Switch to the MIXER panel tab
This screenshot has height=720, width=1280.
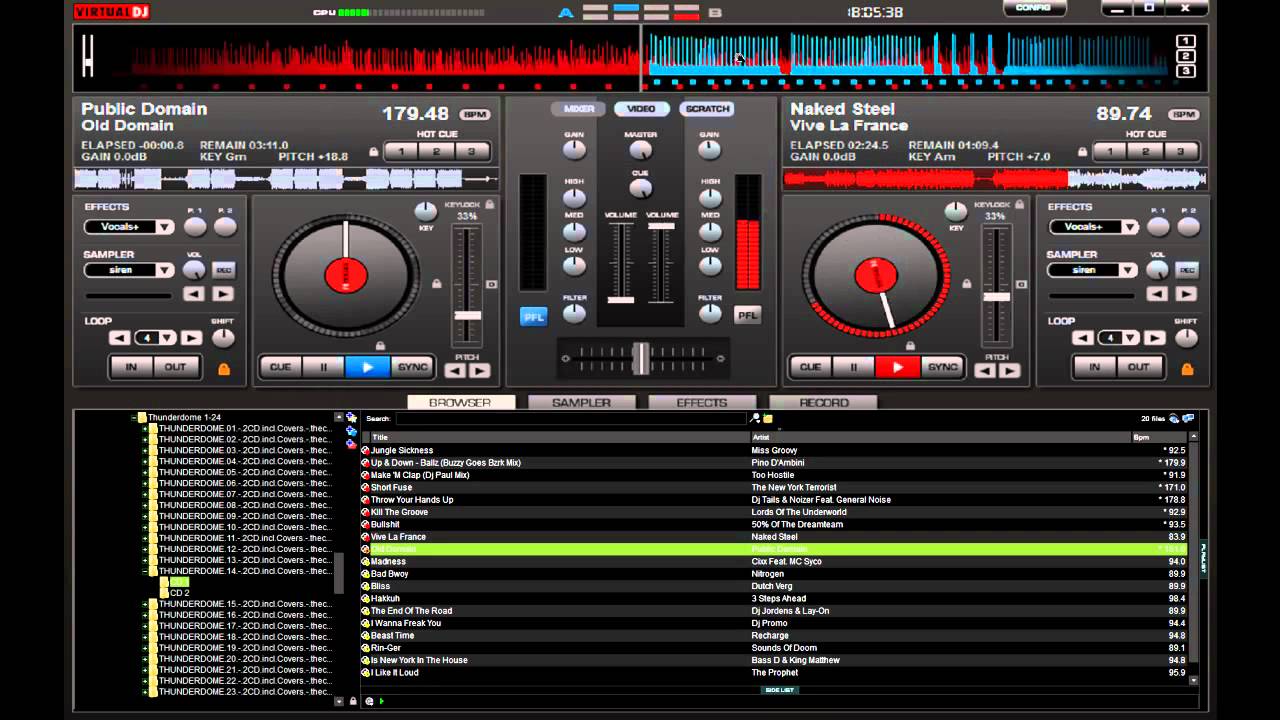[x=579, y=109]
